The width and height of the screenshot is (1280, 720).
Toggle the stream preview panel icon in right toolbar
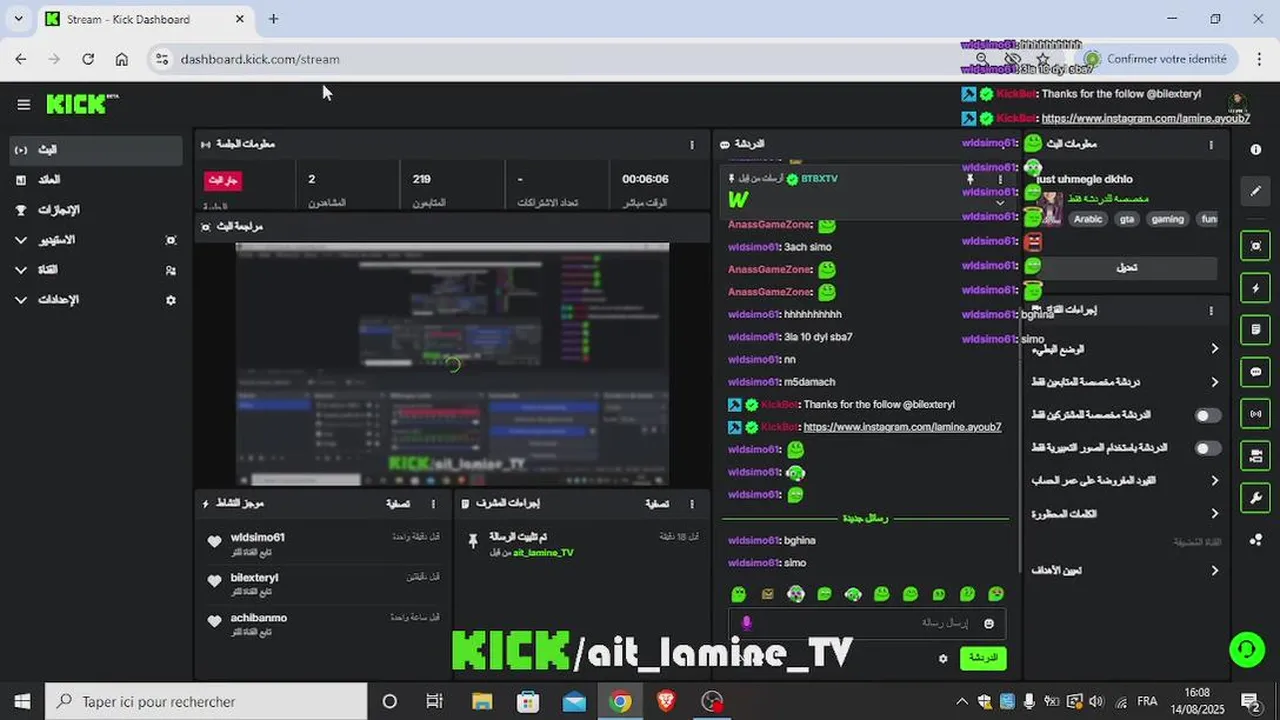[x=1256, y=246]
